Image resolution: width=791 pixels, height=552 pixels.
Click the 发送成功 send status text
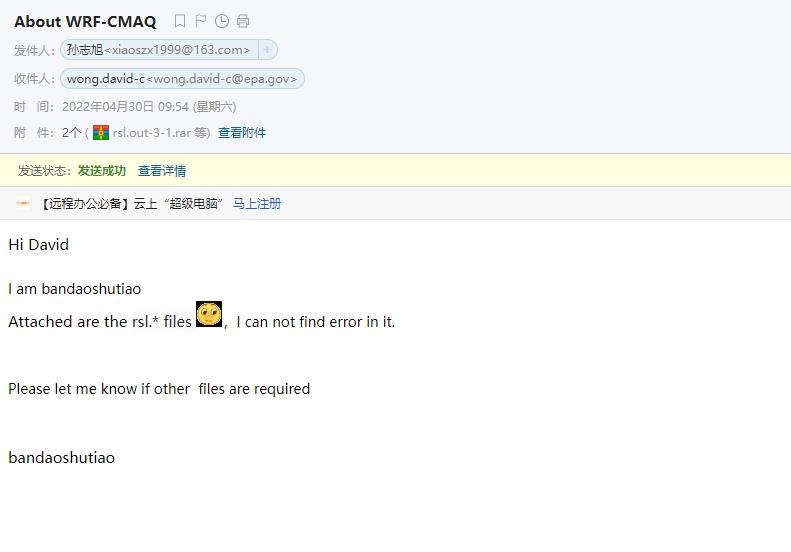point(102,171)
